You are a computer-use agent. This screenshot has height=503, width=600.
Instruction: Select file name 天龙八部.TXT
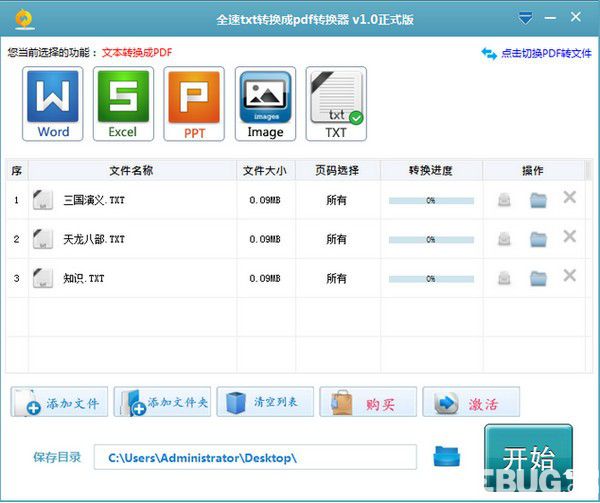pyautogui.click(x=94, y=239)
